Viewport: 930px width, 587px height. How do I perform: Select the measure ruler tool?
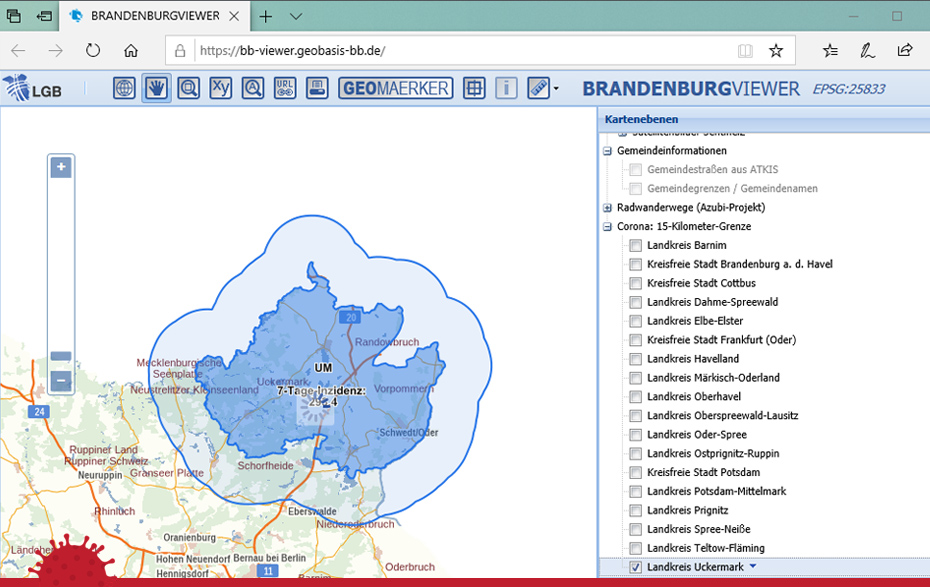[536, 88]
